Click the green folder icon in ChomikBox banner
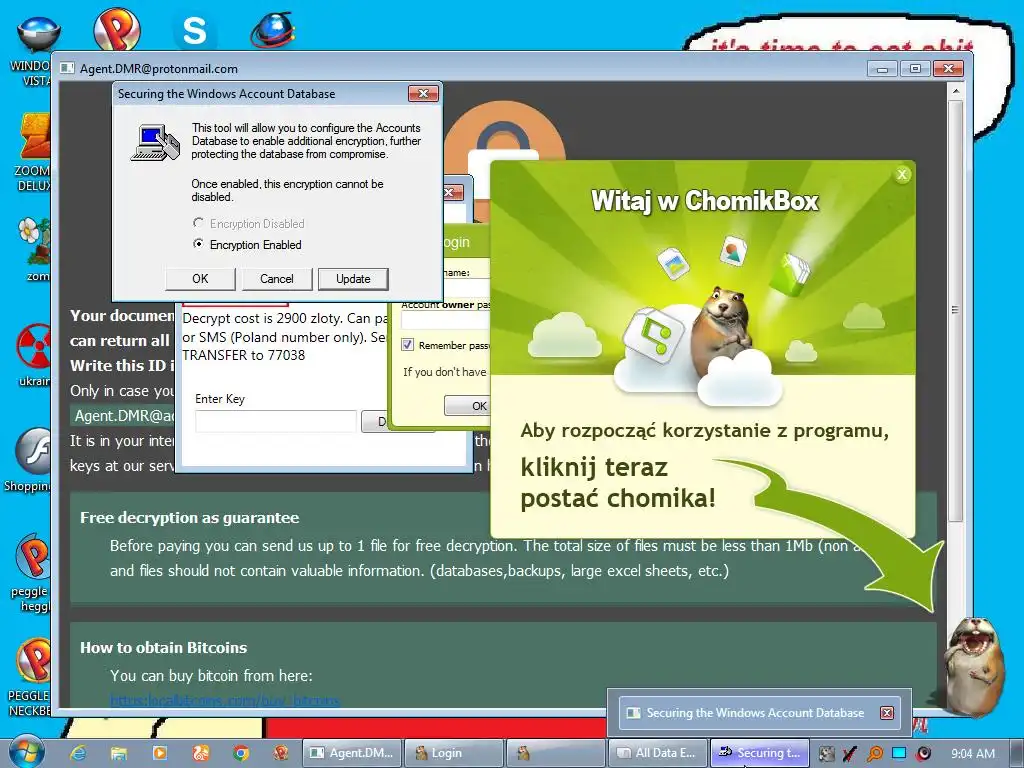 click(x=790, y=274)
